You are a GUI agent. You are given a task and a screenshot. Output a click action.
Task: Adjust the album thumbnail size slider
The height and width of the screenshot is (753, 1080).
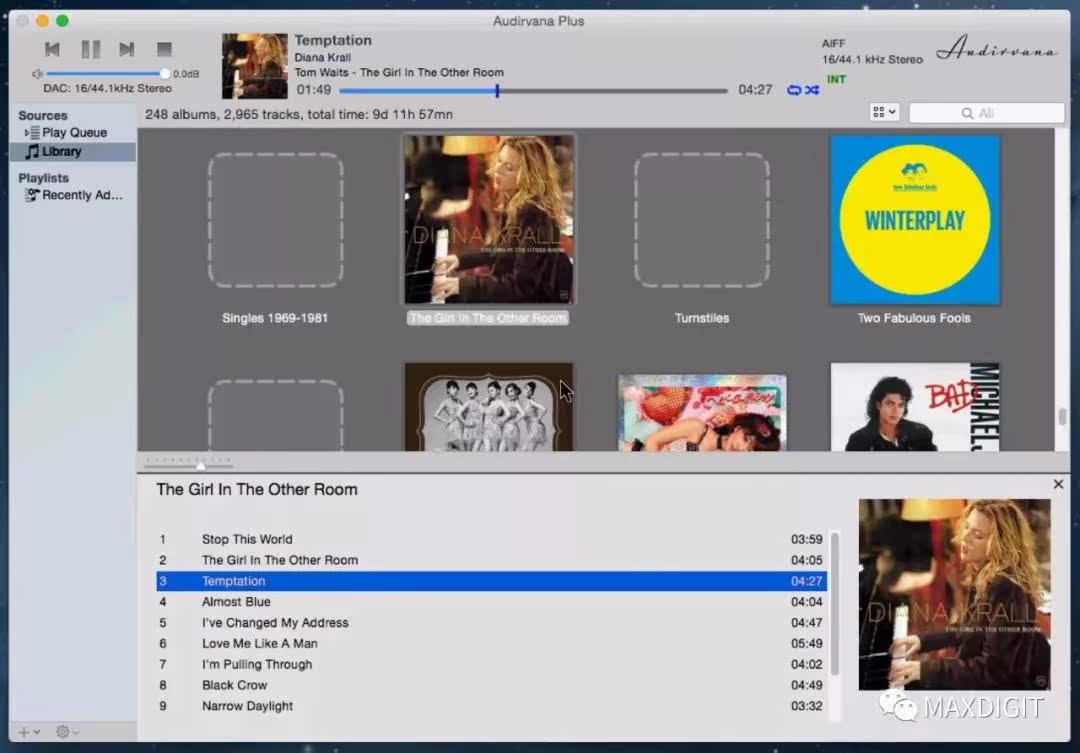pos(200,466)
